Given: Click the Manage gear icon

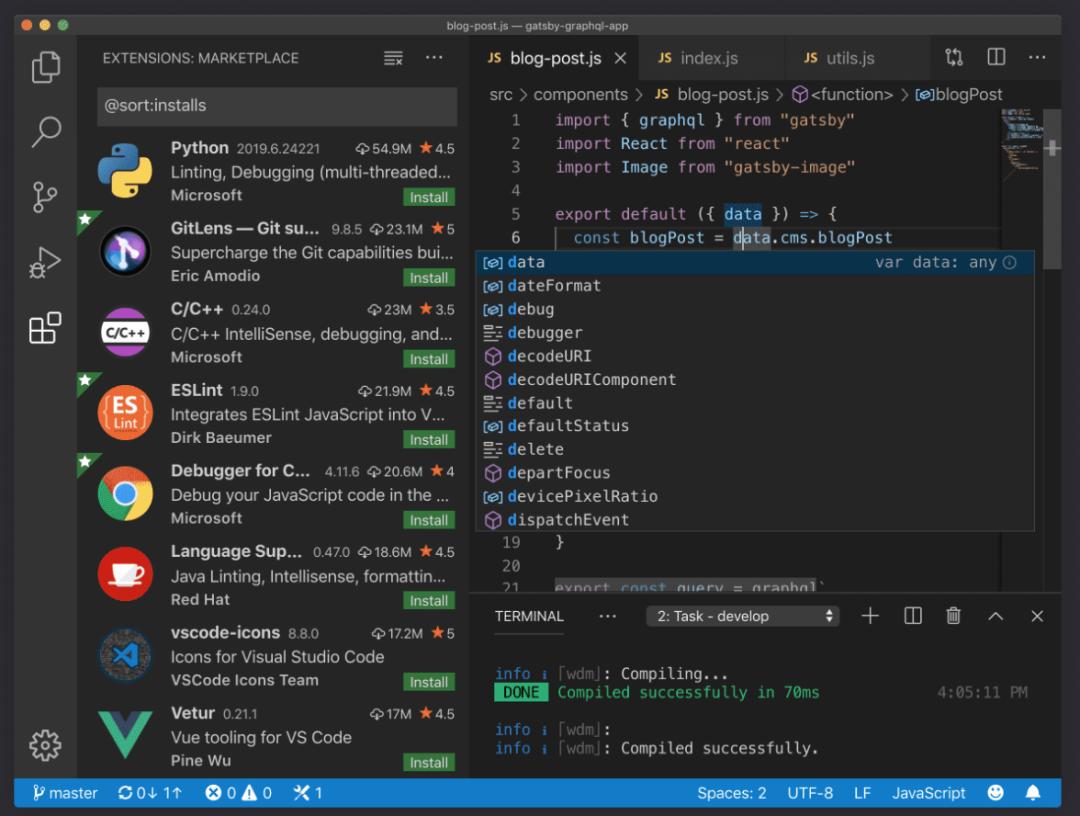Looking at the screenshot, I should pyautogui.click(x=46, y=744).
